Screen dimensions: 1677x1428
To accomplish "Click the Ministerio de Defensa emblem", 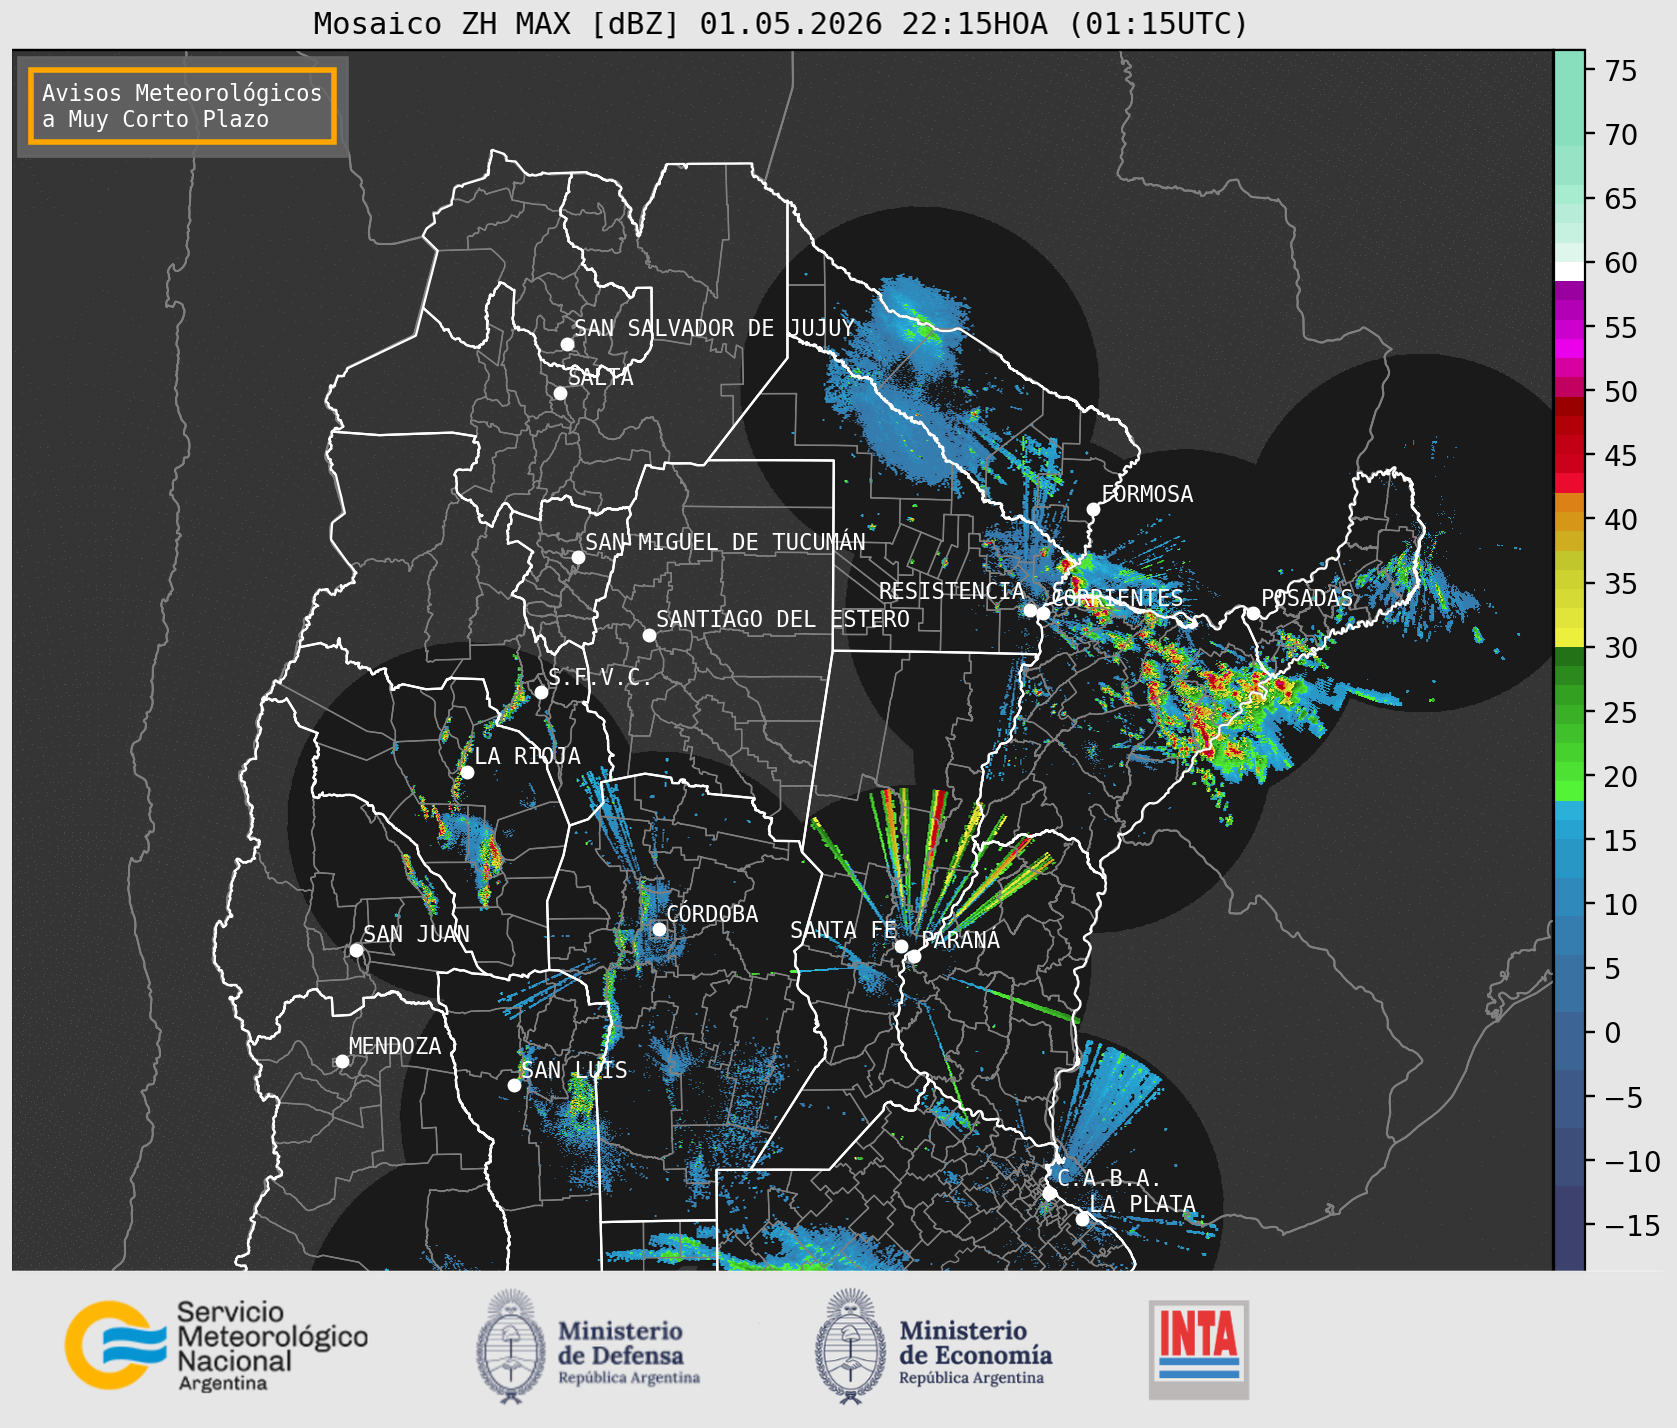I will (x=512, y=1347).
